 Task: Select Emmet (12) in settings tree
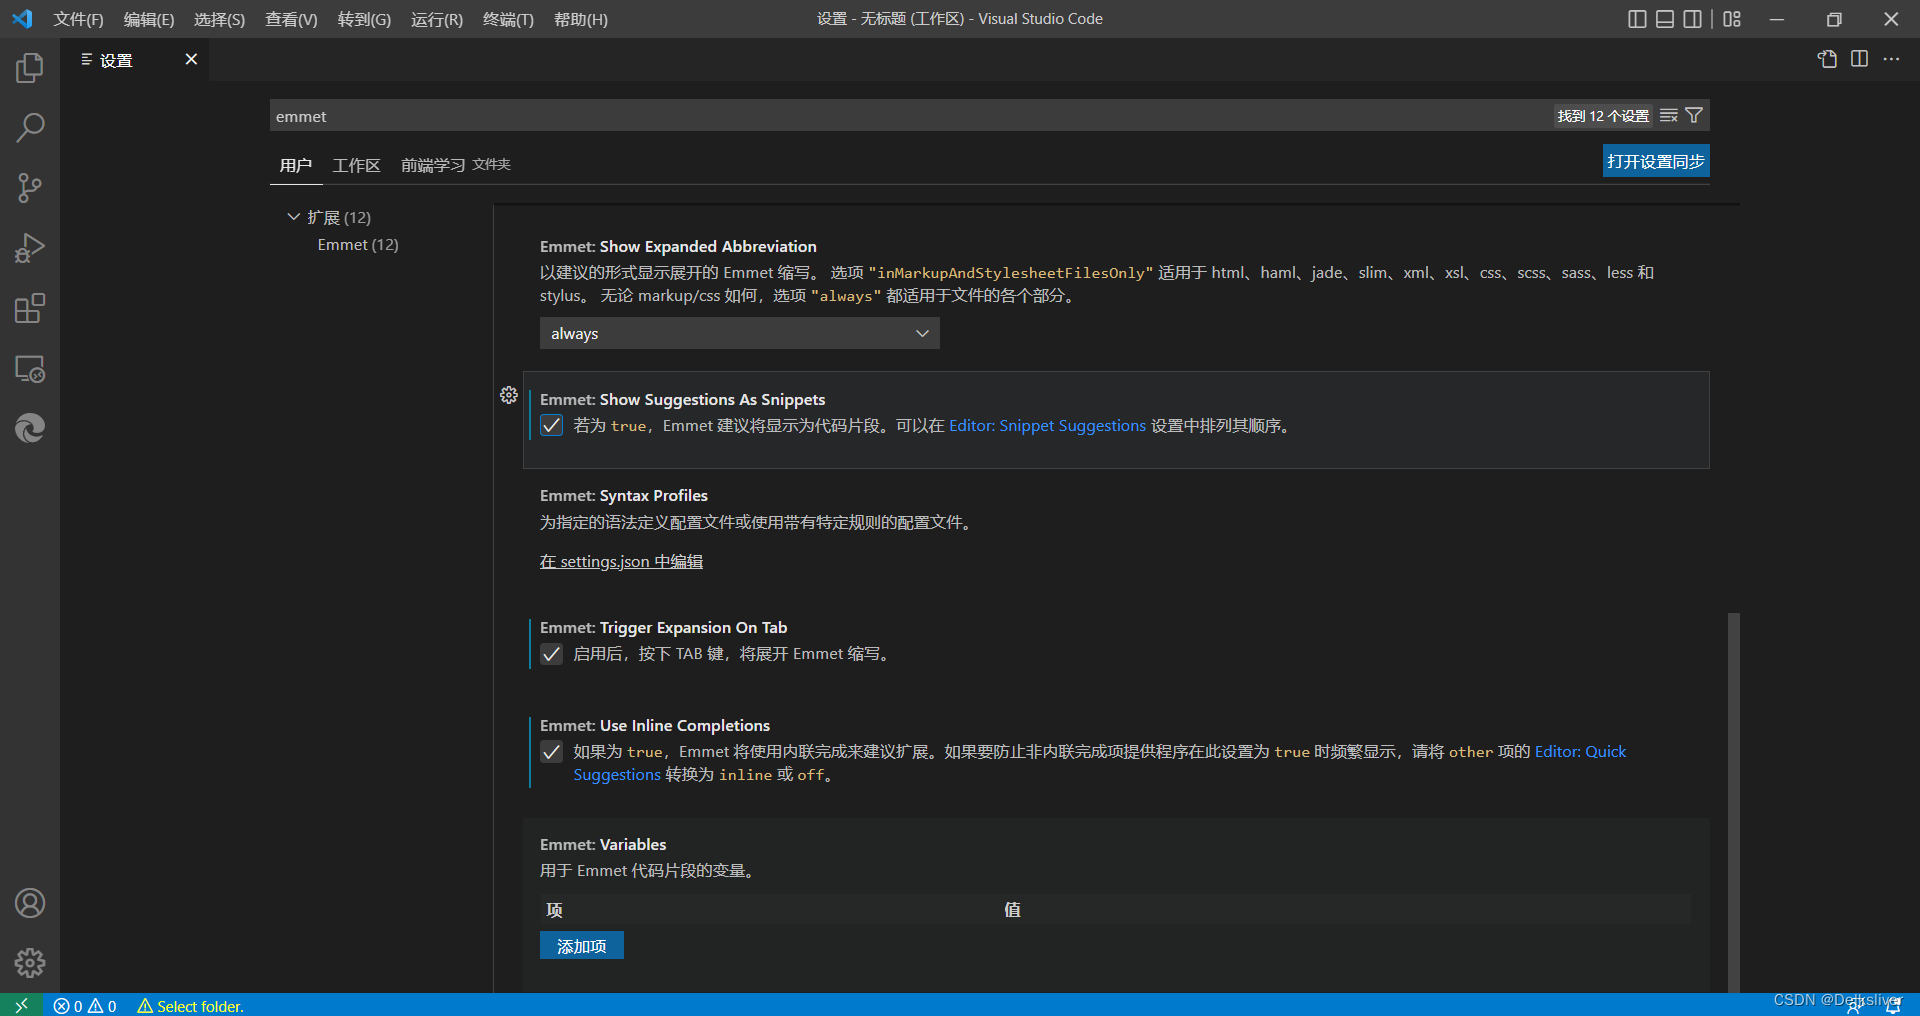click(358, 245)
